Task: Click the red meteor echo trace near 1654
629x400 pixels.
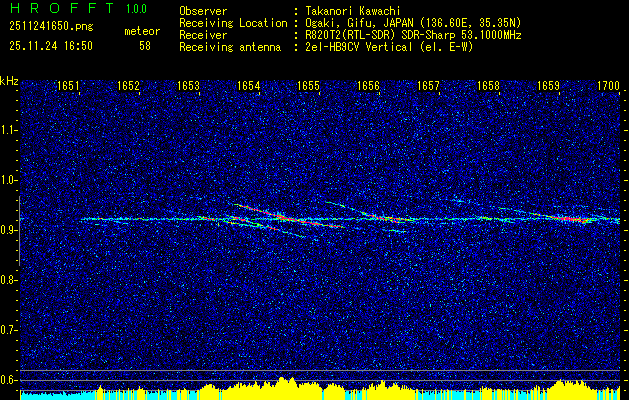Action: pos(289,217)
